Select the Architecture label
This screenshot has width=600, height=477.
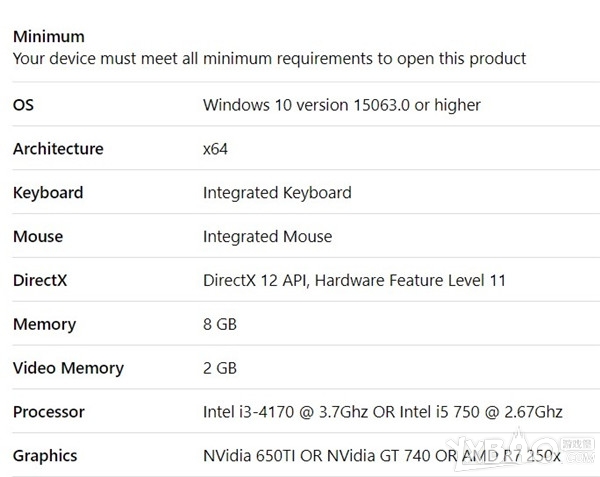tap(58, 149)
